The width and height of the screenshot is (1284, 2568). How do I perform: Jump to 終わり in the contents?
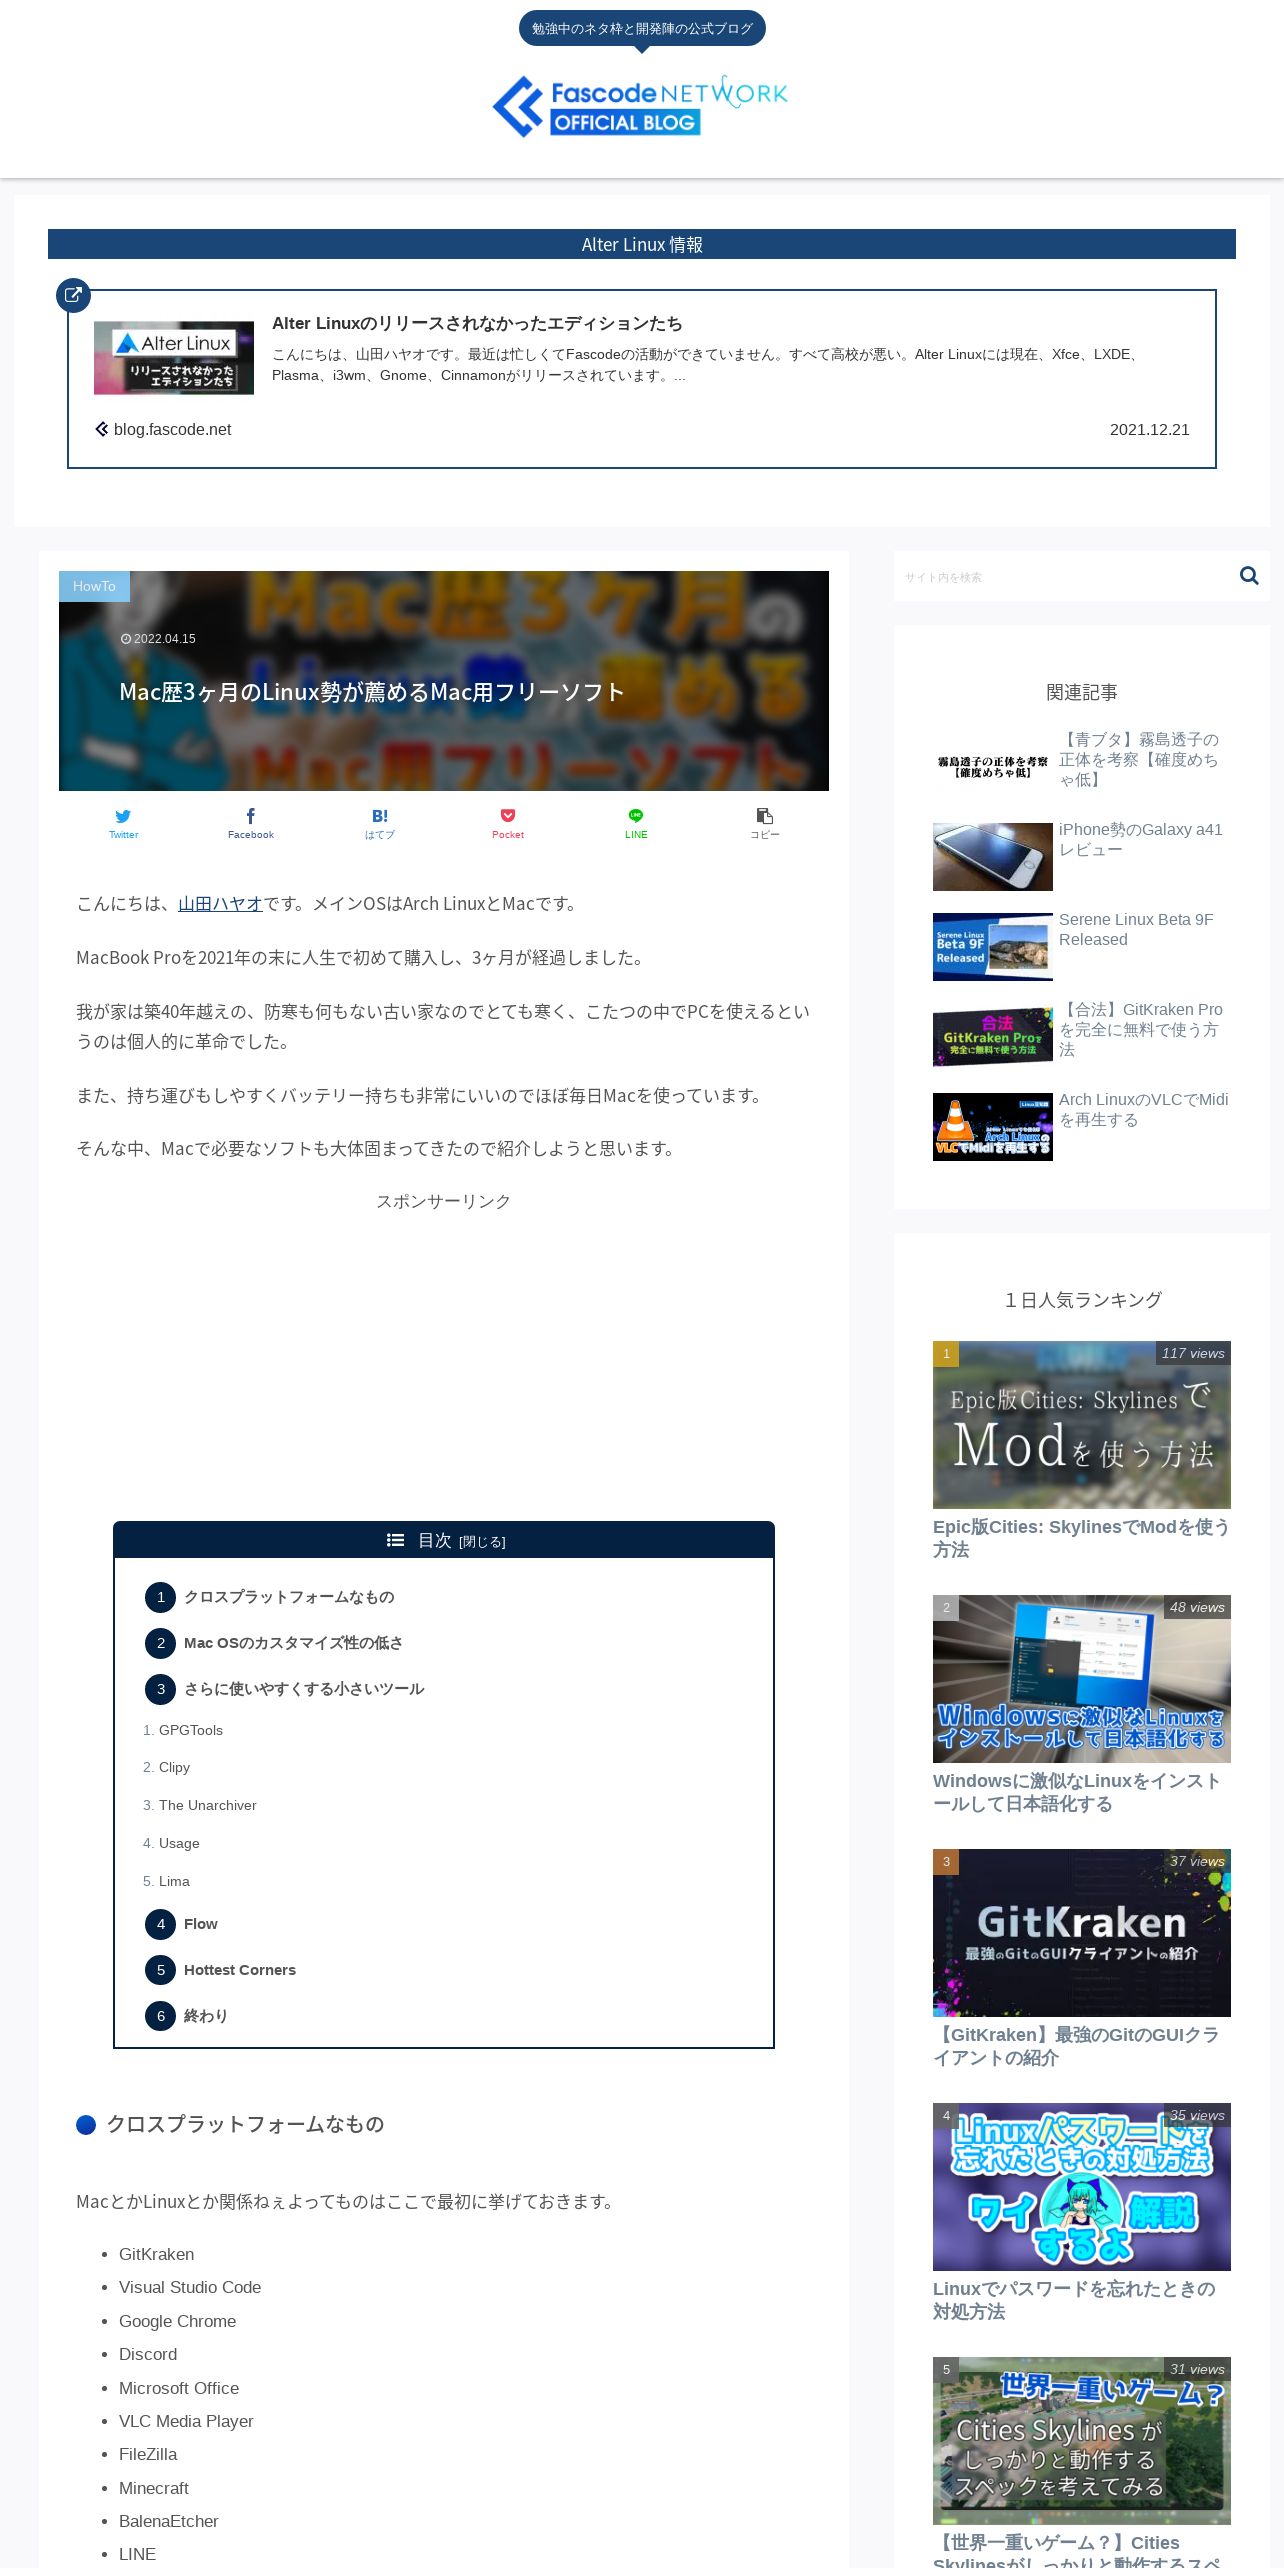206,2016
